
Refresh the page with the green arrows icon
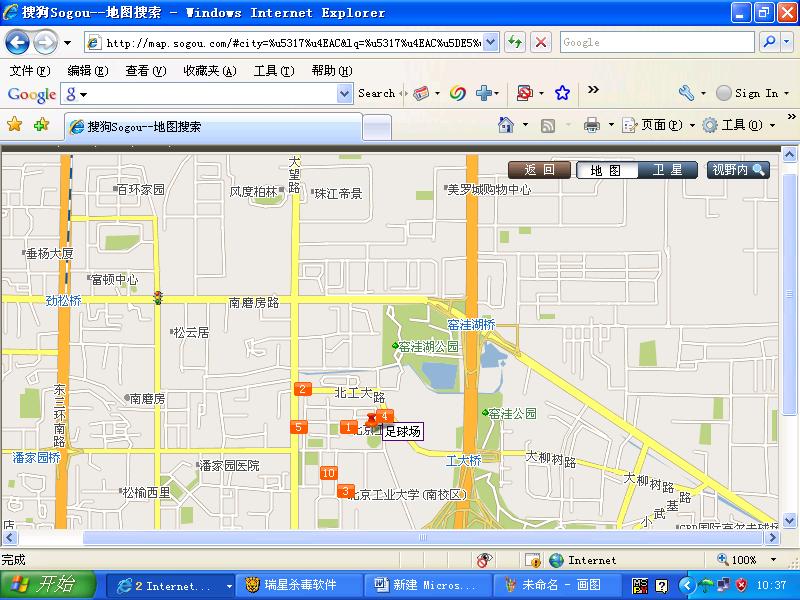click(515, 42)
